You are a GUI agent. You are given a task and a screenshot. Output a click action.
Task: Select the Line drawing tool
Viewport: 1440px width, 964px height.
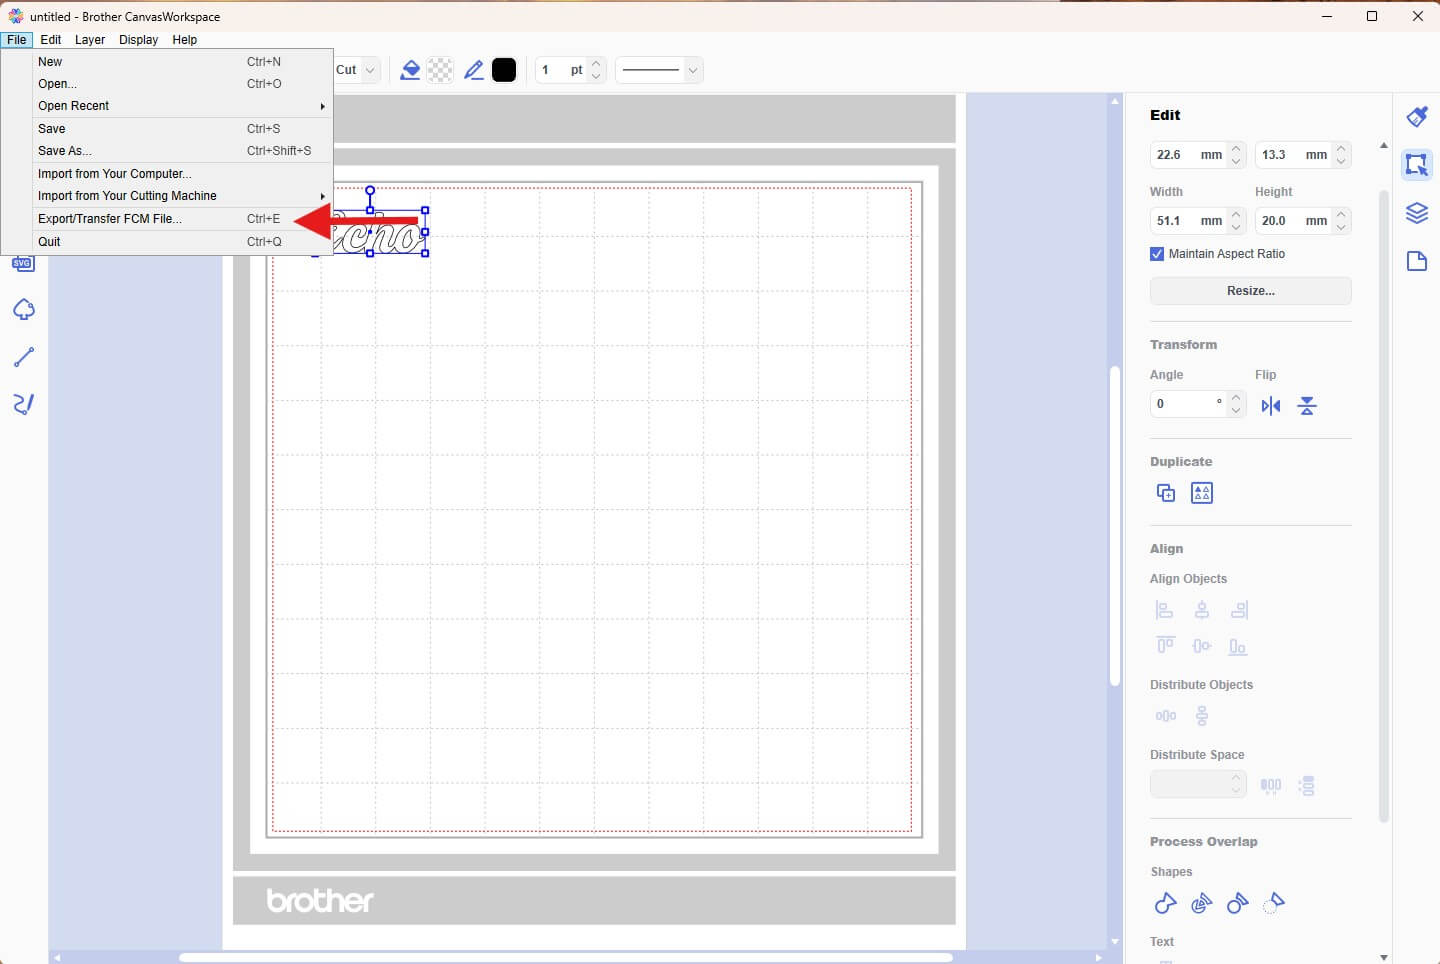[24, 357]
